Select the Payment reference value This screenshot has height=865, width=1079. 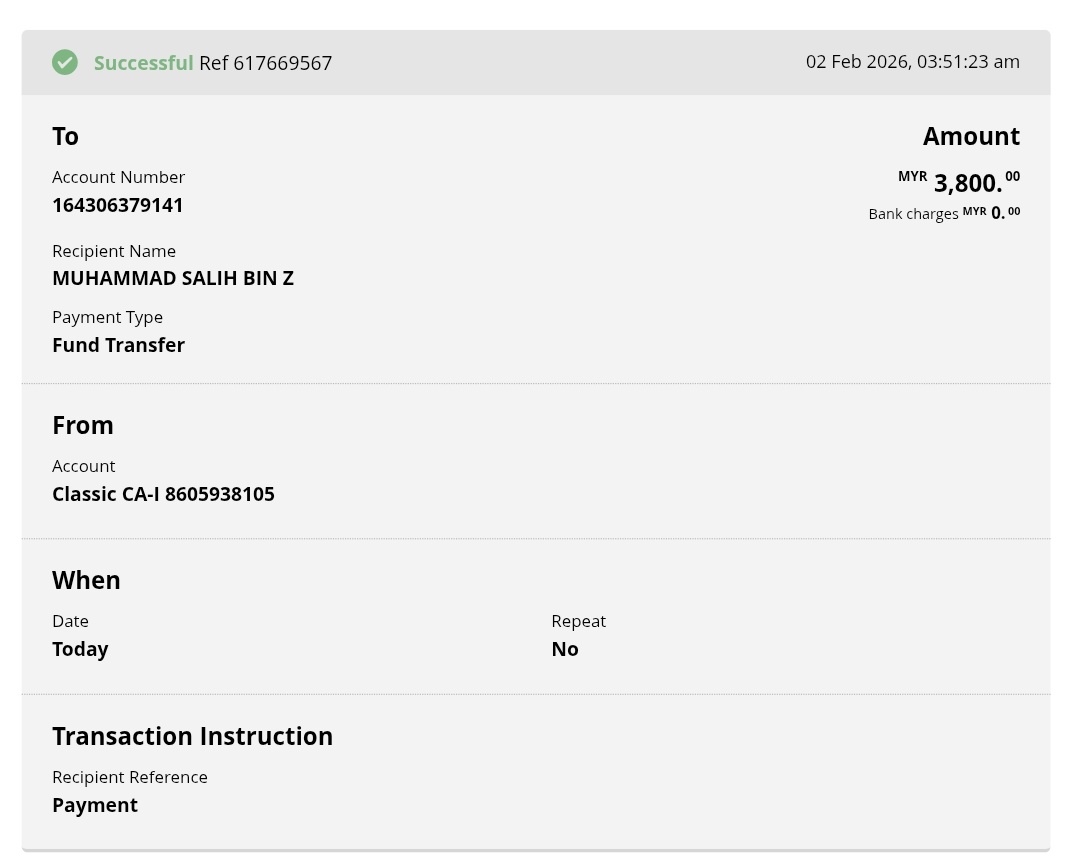pos(95,805)
